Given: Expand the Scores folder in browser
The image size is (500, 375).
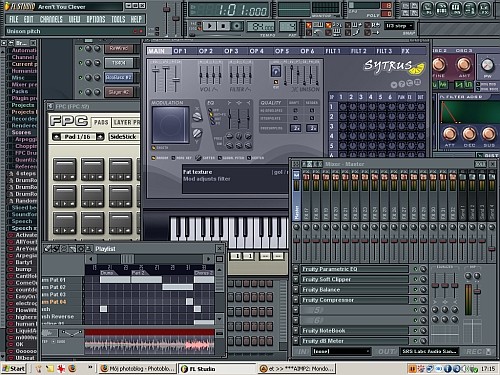Looking at the screenshot, I should [x=21, y=132].
